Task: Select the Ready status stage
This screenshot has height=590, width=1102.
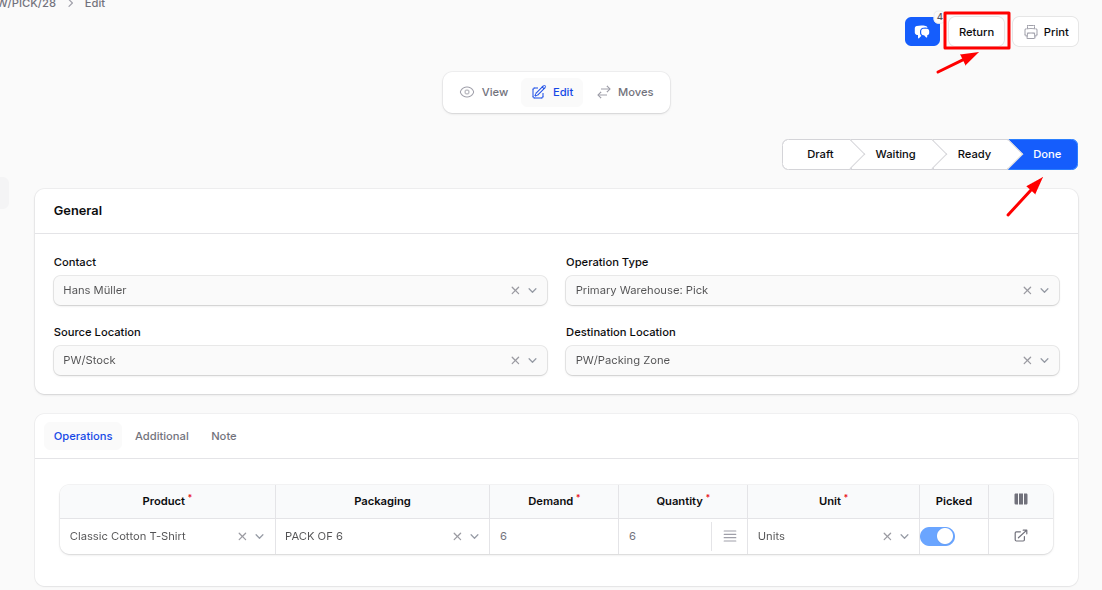Action: pyautogui.click(x=973, y=154)
